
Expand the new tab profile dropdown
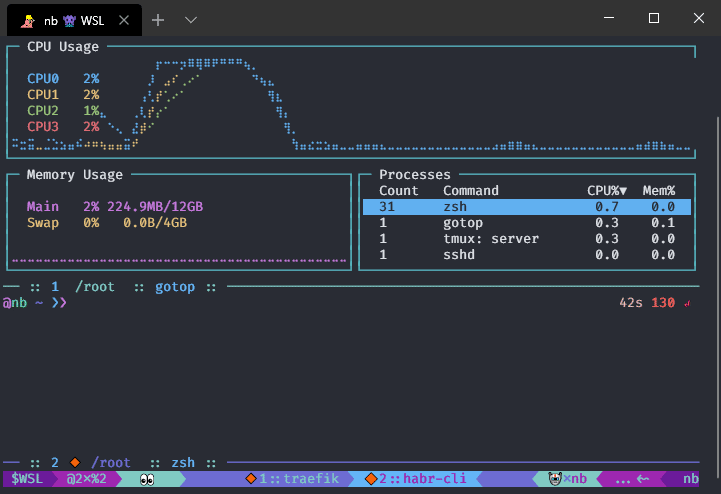(x=191, y=19)
